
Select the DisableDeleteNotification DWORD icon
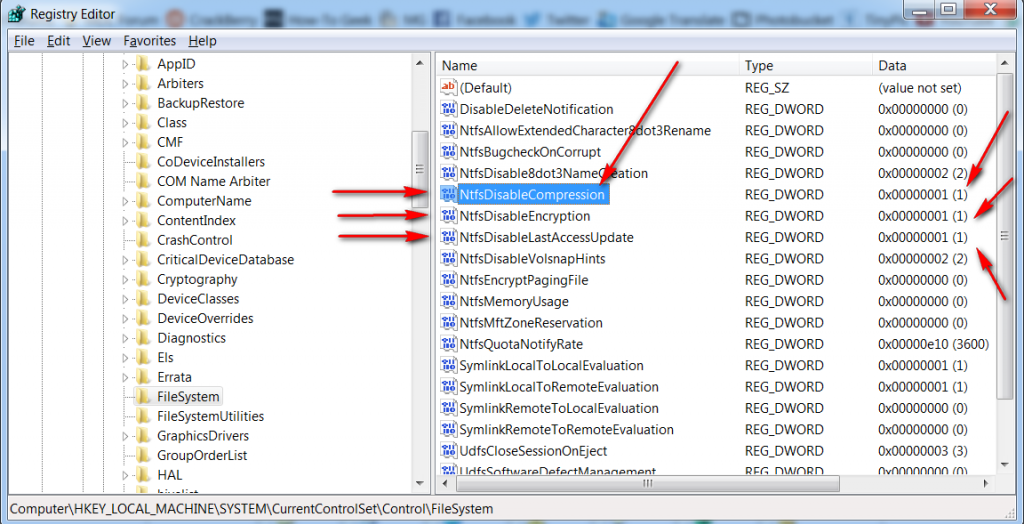(449, 109)
